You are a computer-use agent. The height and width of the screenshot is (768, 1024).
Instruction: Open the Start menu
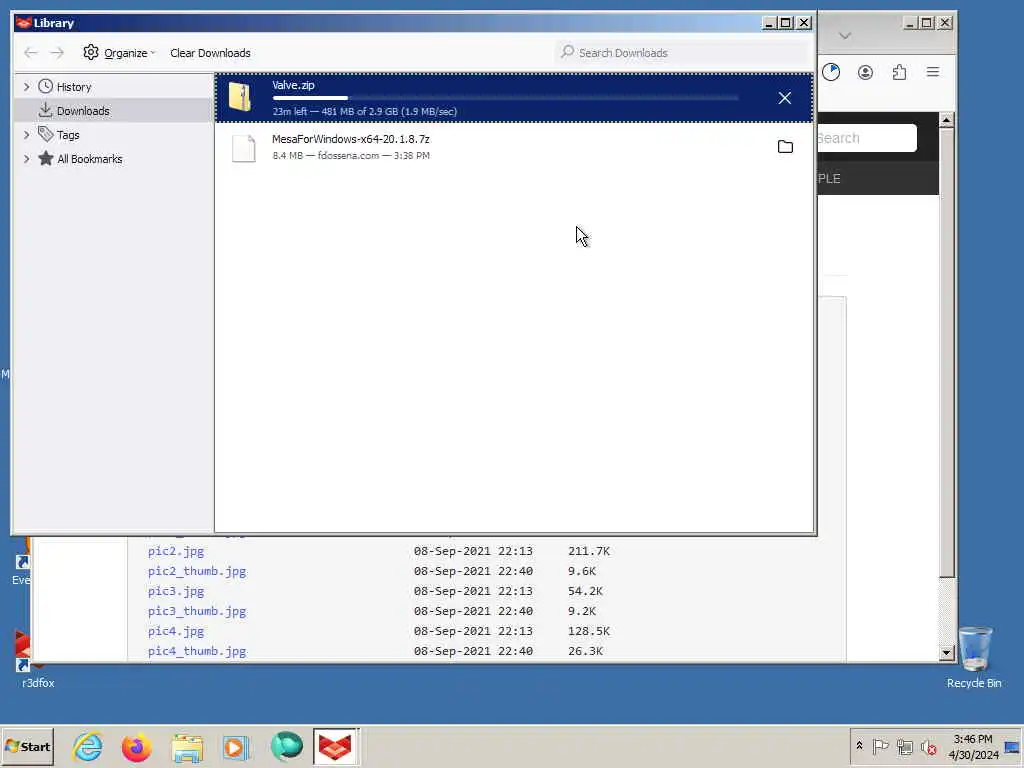click(27, 746)
